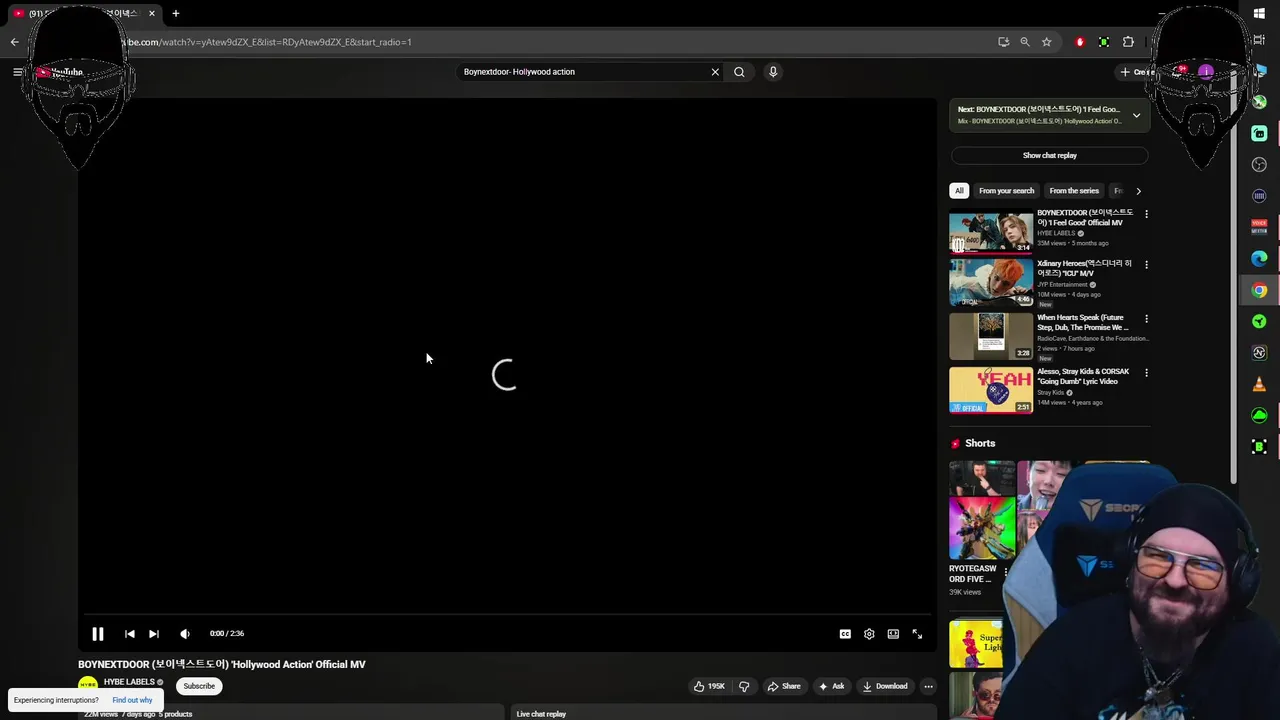Open Task View on the taskbar
This screenshot has width=1280, height=720.
[1259, 40]
